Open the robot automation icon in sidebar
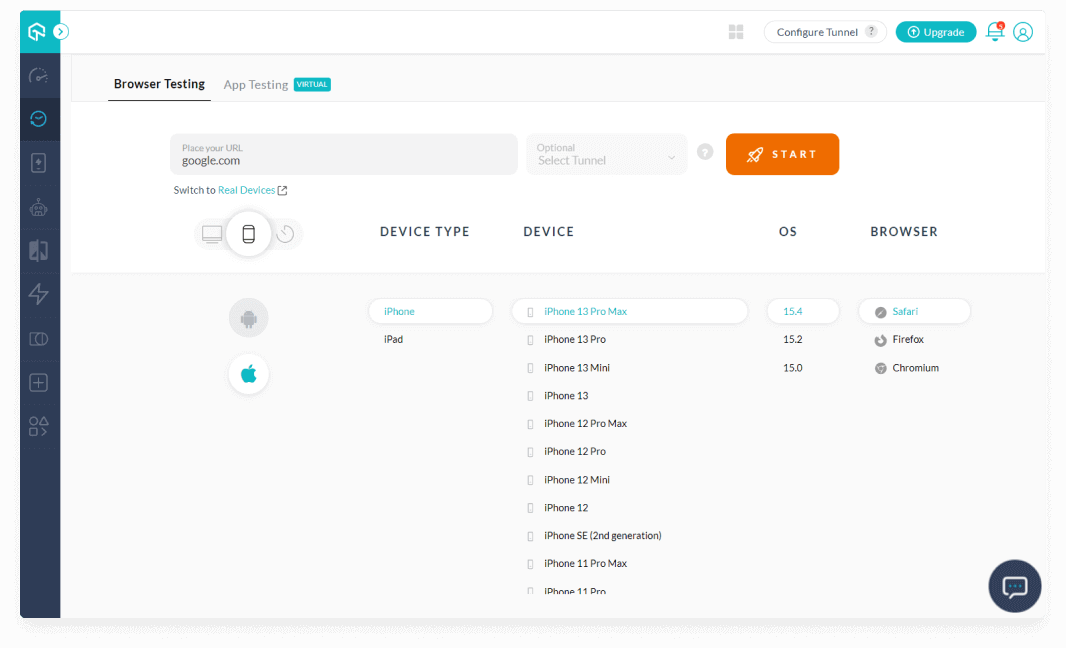This screenshot has height=648, width=1066. 39,207
